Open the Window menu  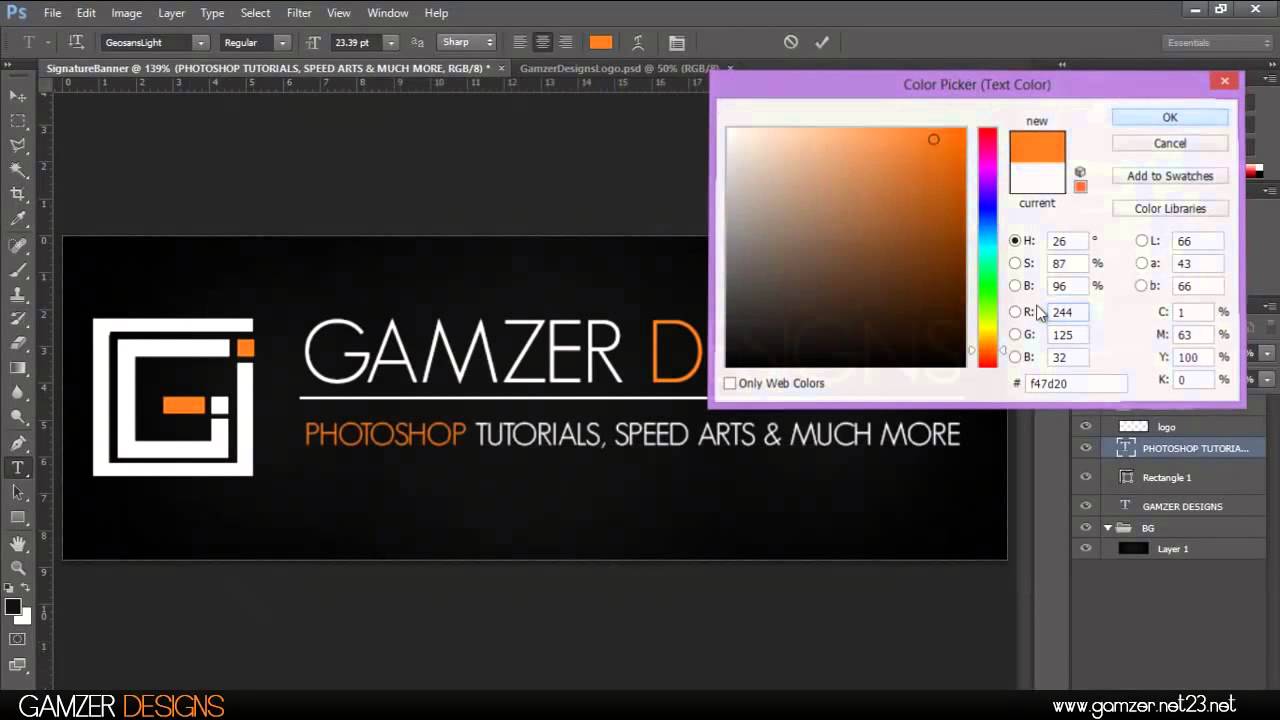click(x=387, y=13)
